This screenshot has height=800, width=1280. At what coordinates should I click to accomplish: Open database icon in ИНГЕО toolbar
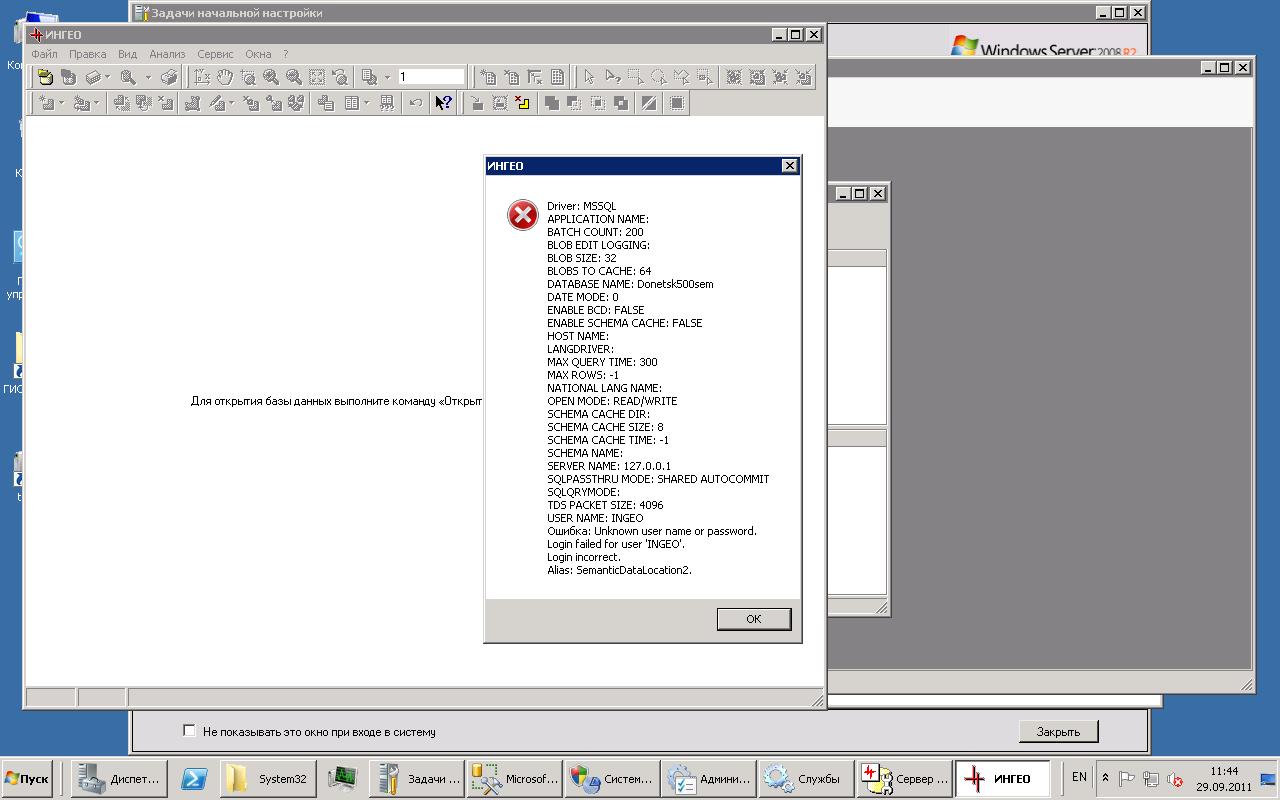pyautogui.click(x=45, y=77)
